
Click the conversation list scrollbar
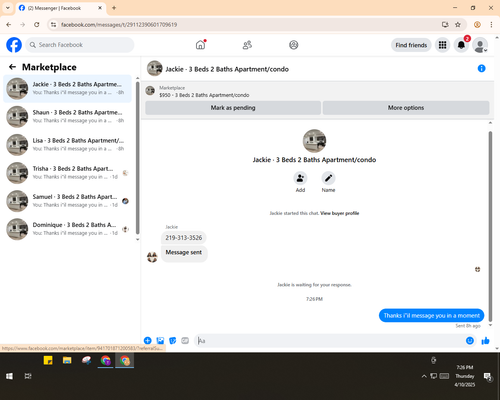[x=137, y=158]
